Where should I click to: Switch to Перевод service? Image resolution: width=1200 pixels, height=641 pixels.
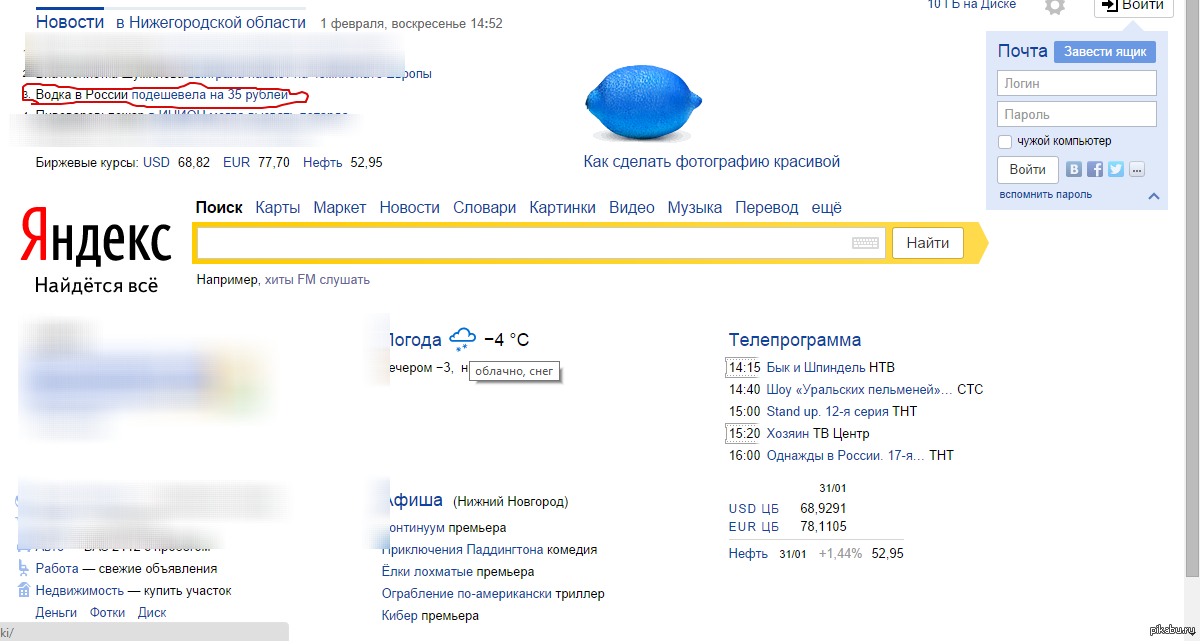[x=767, y=208]
